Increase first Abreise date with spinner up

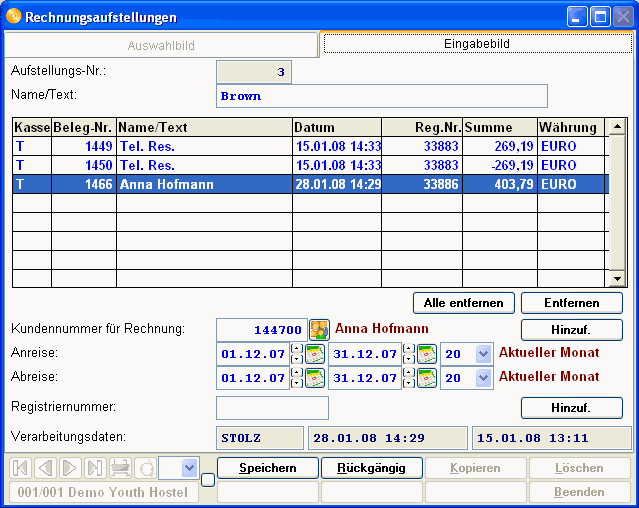click(x=297, y=373)
